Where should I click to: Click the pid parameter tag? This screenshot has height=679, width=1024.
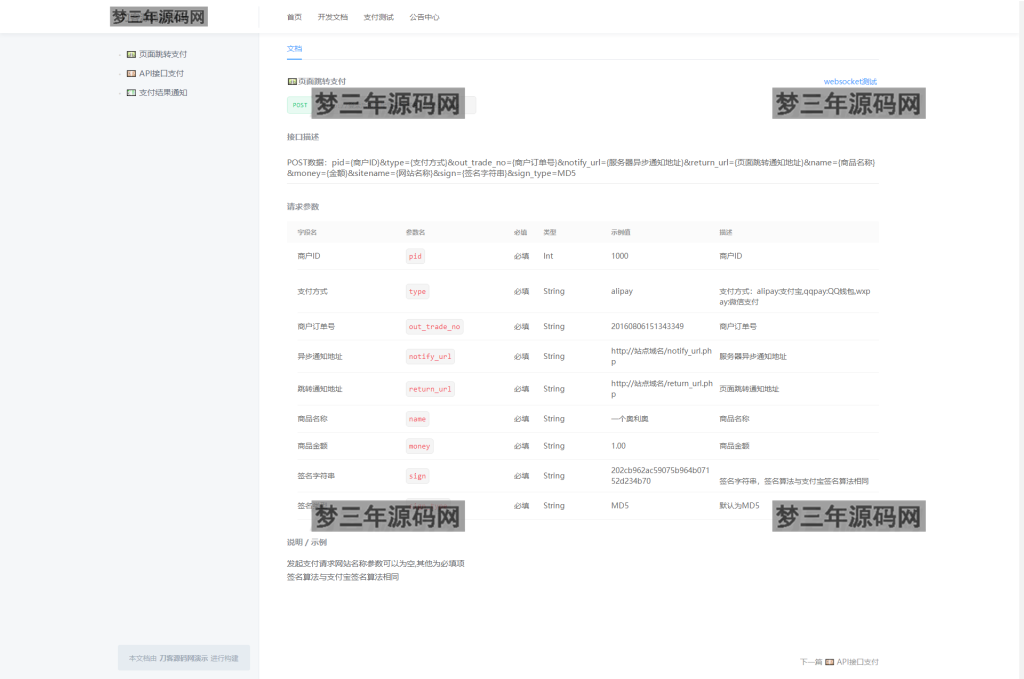415,257
